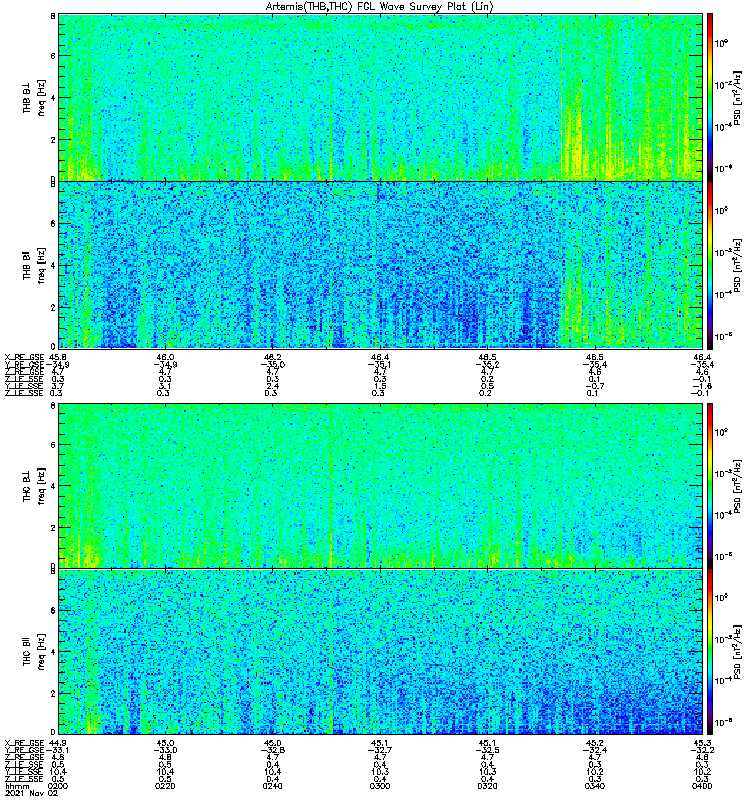Click the 0200 time tick label
750x800 pixels.
click(x=58, y=786)
